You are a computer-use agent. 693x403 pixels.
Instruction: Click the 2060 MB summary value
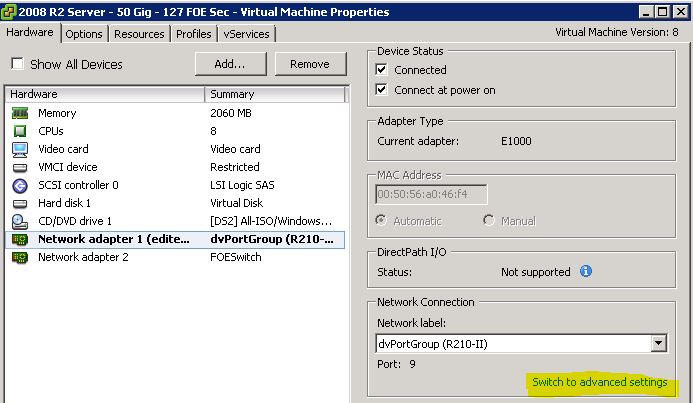(231, 113)
